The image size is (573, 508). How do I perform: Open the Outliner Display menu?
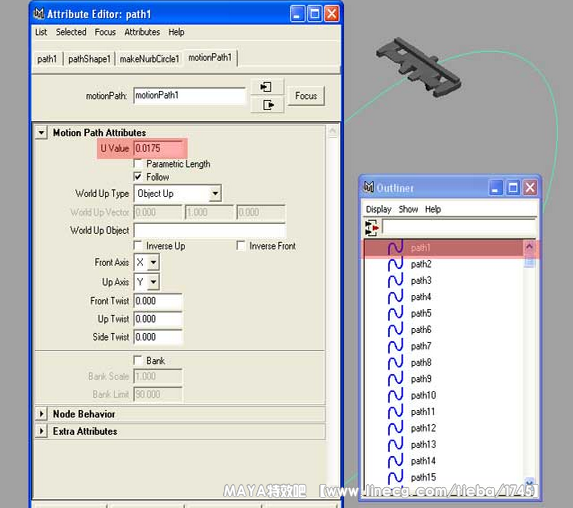379,209
